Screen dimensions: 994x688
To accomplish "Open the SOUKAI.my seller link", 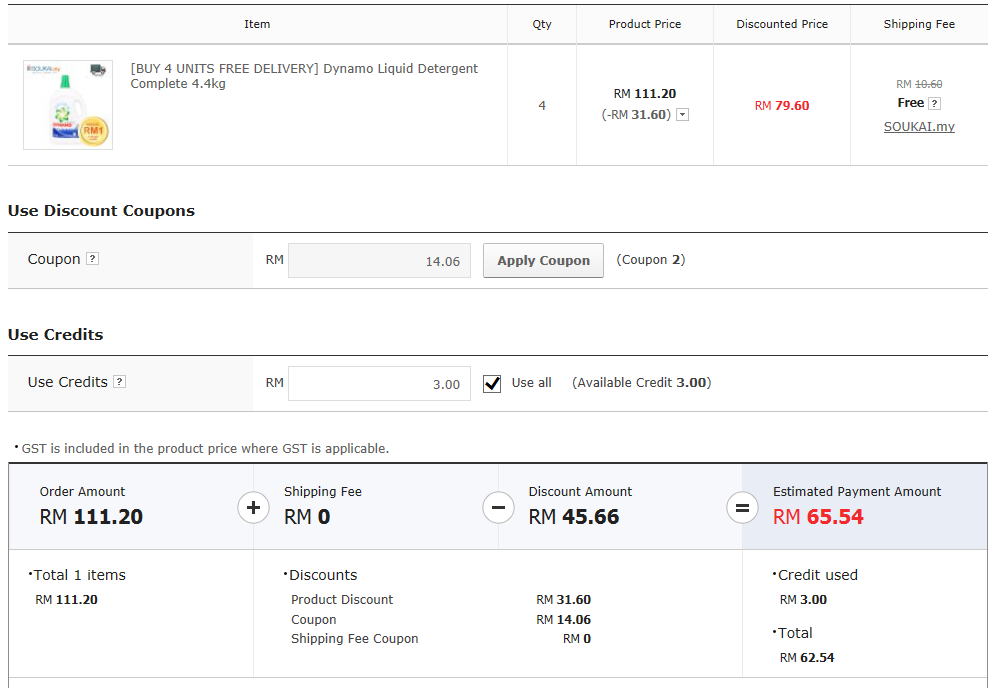I will pyautogui.click(x=919, y=127).
